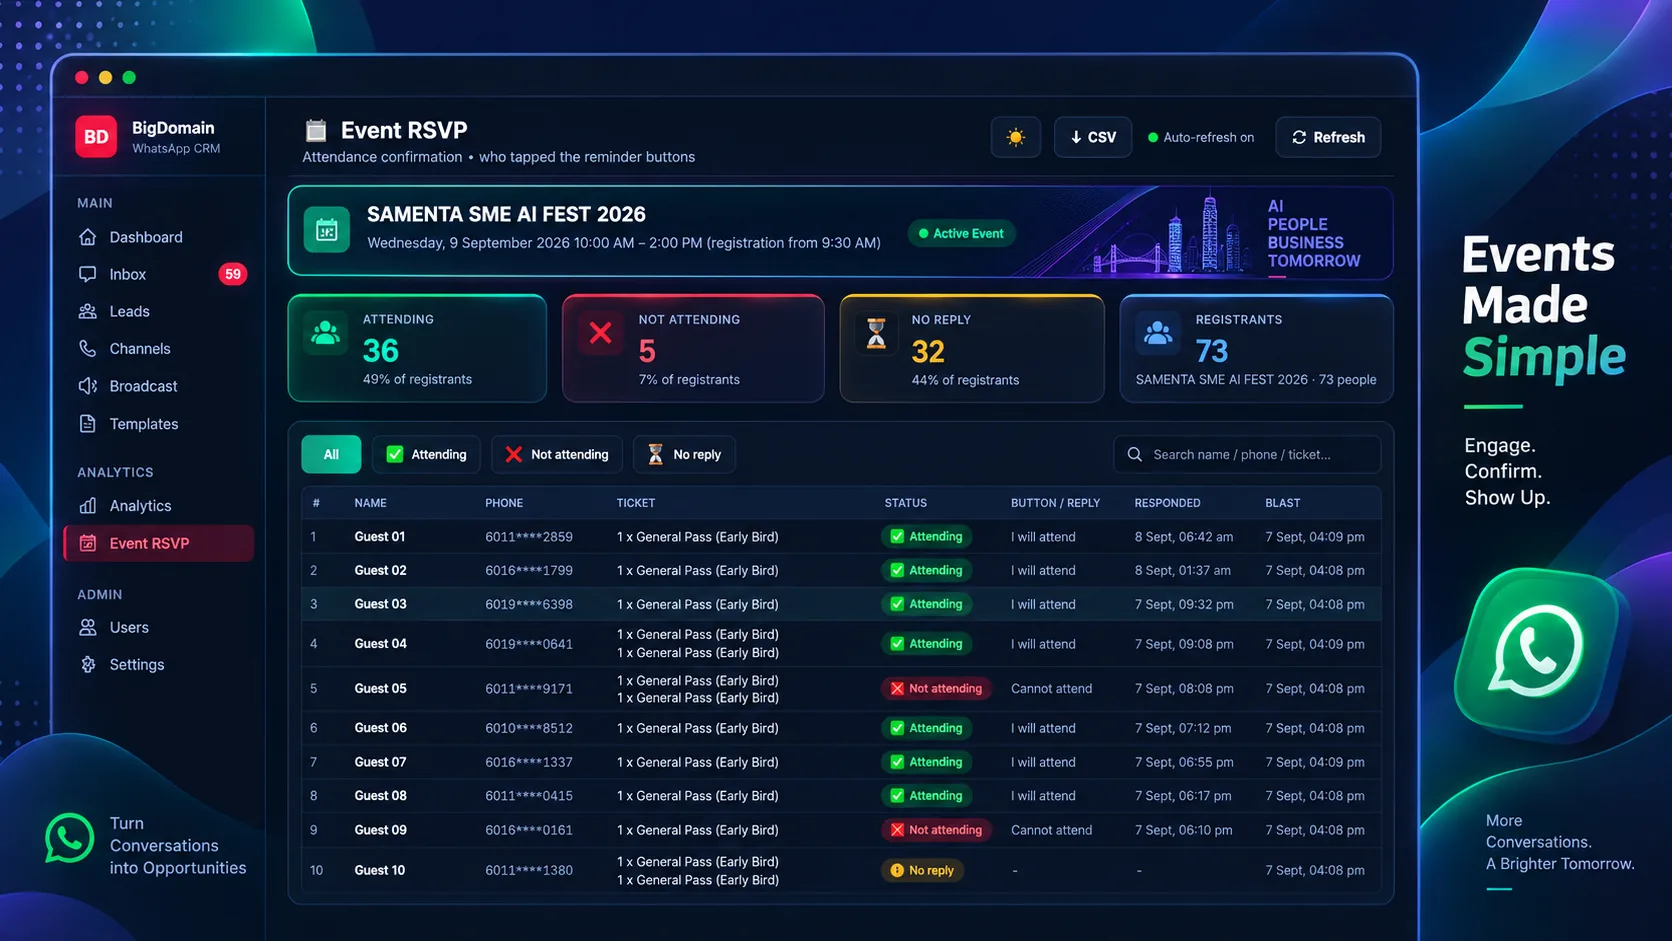
Task: Click the search name / phone / ticket field
Action: coord(1247,454)
